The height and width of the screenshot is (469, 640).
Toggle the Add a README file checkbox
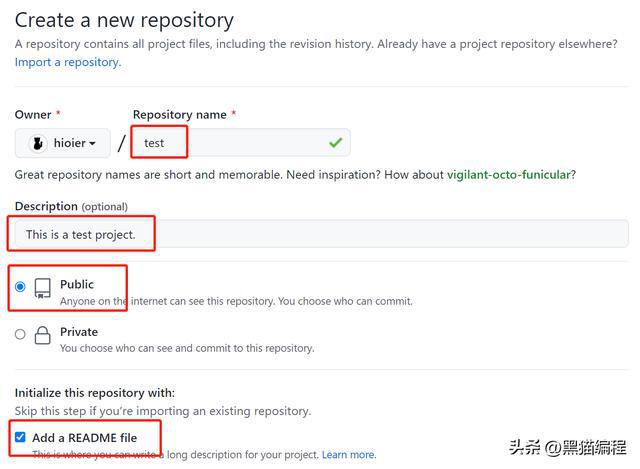pos(20,437)
